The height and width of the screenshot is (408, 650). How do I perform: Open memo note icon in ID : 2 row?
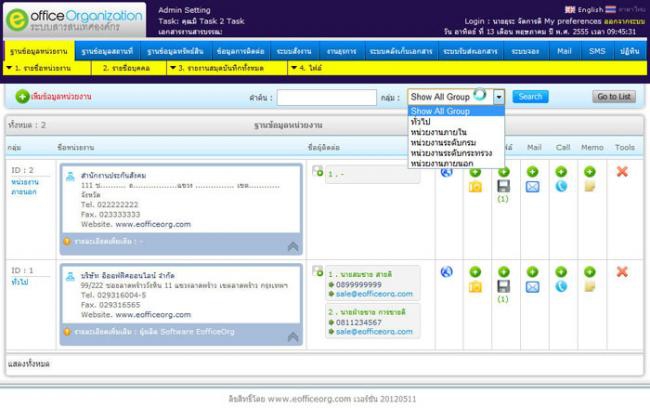(590, 187)
